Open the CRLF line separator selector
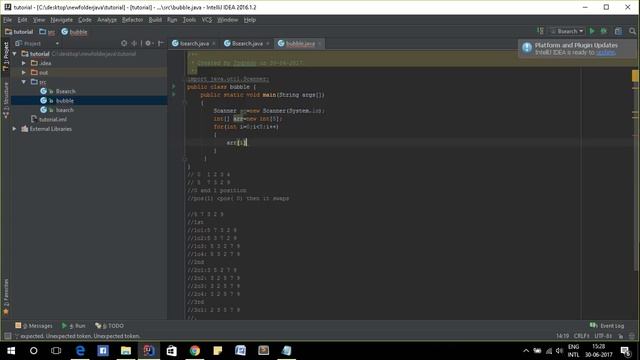 (x=581, y=336)
